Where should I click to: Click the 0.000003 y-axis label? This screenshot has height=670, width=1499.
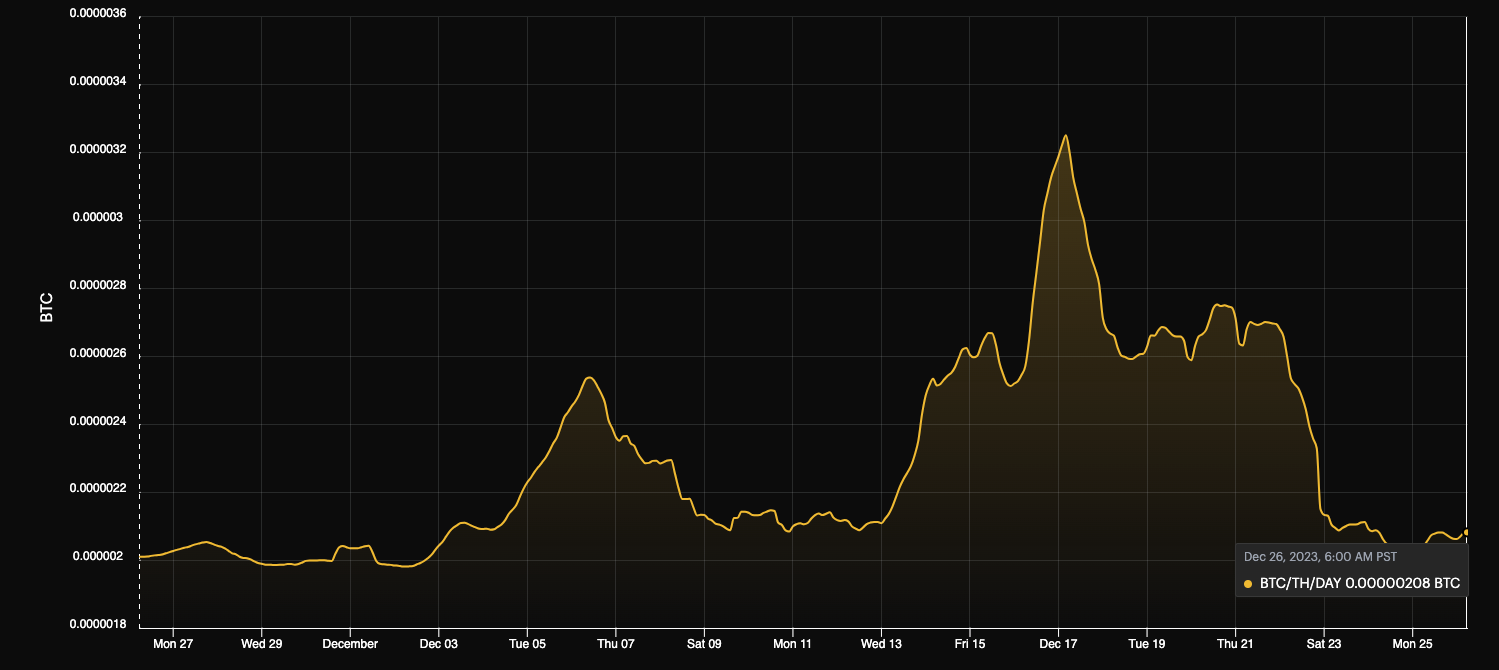coord(100,218)
